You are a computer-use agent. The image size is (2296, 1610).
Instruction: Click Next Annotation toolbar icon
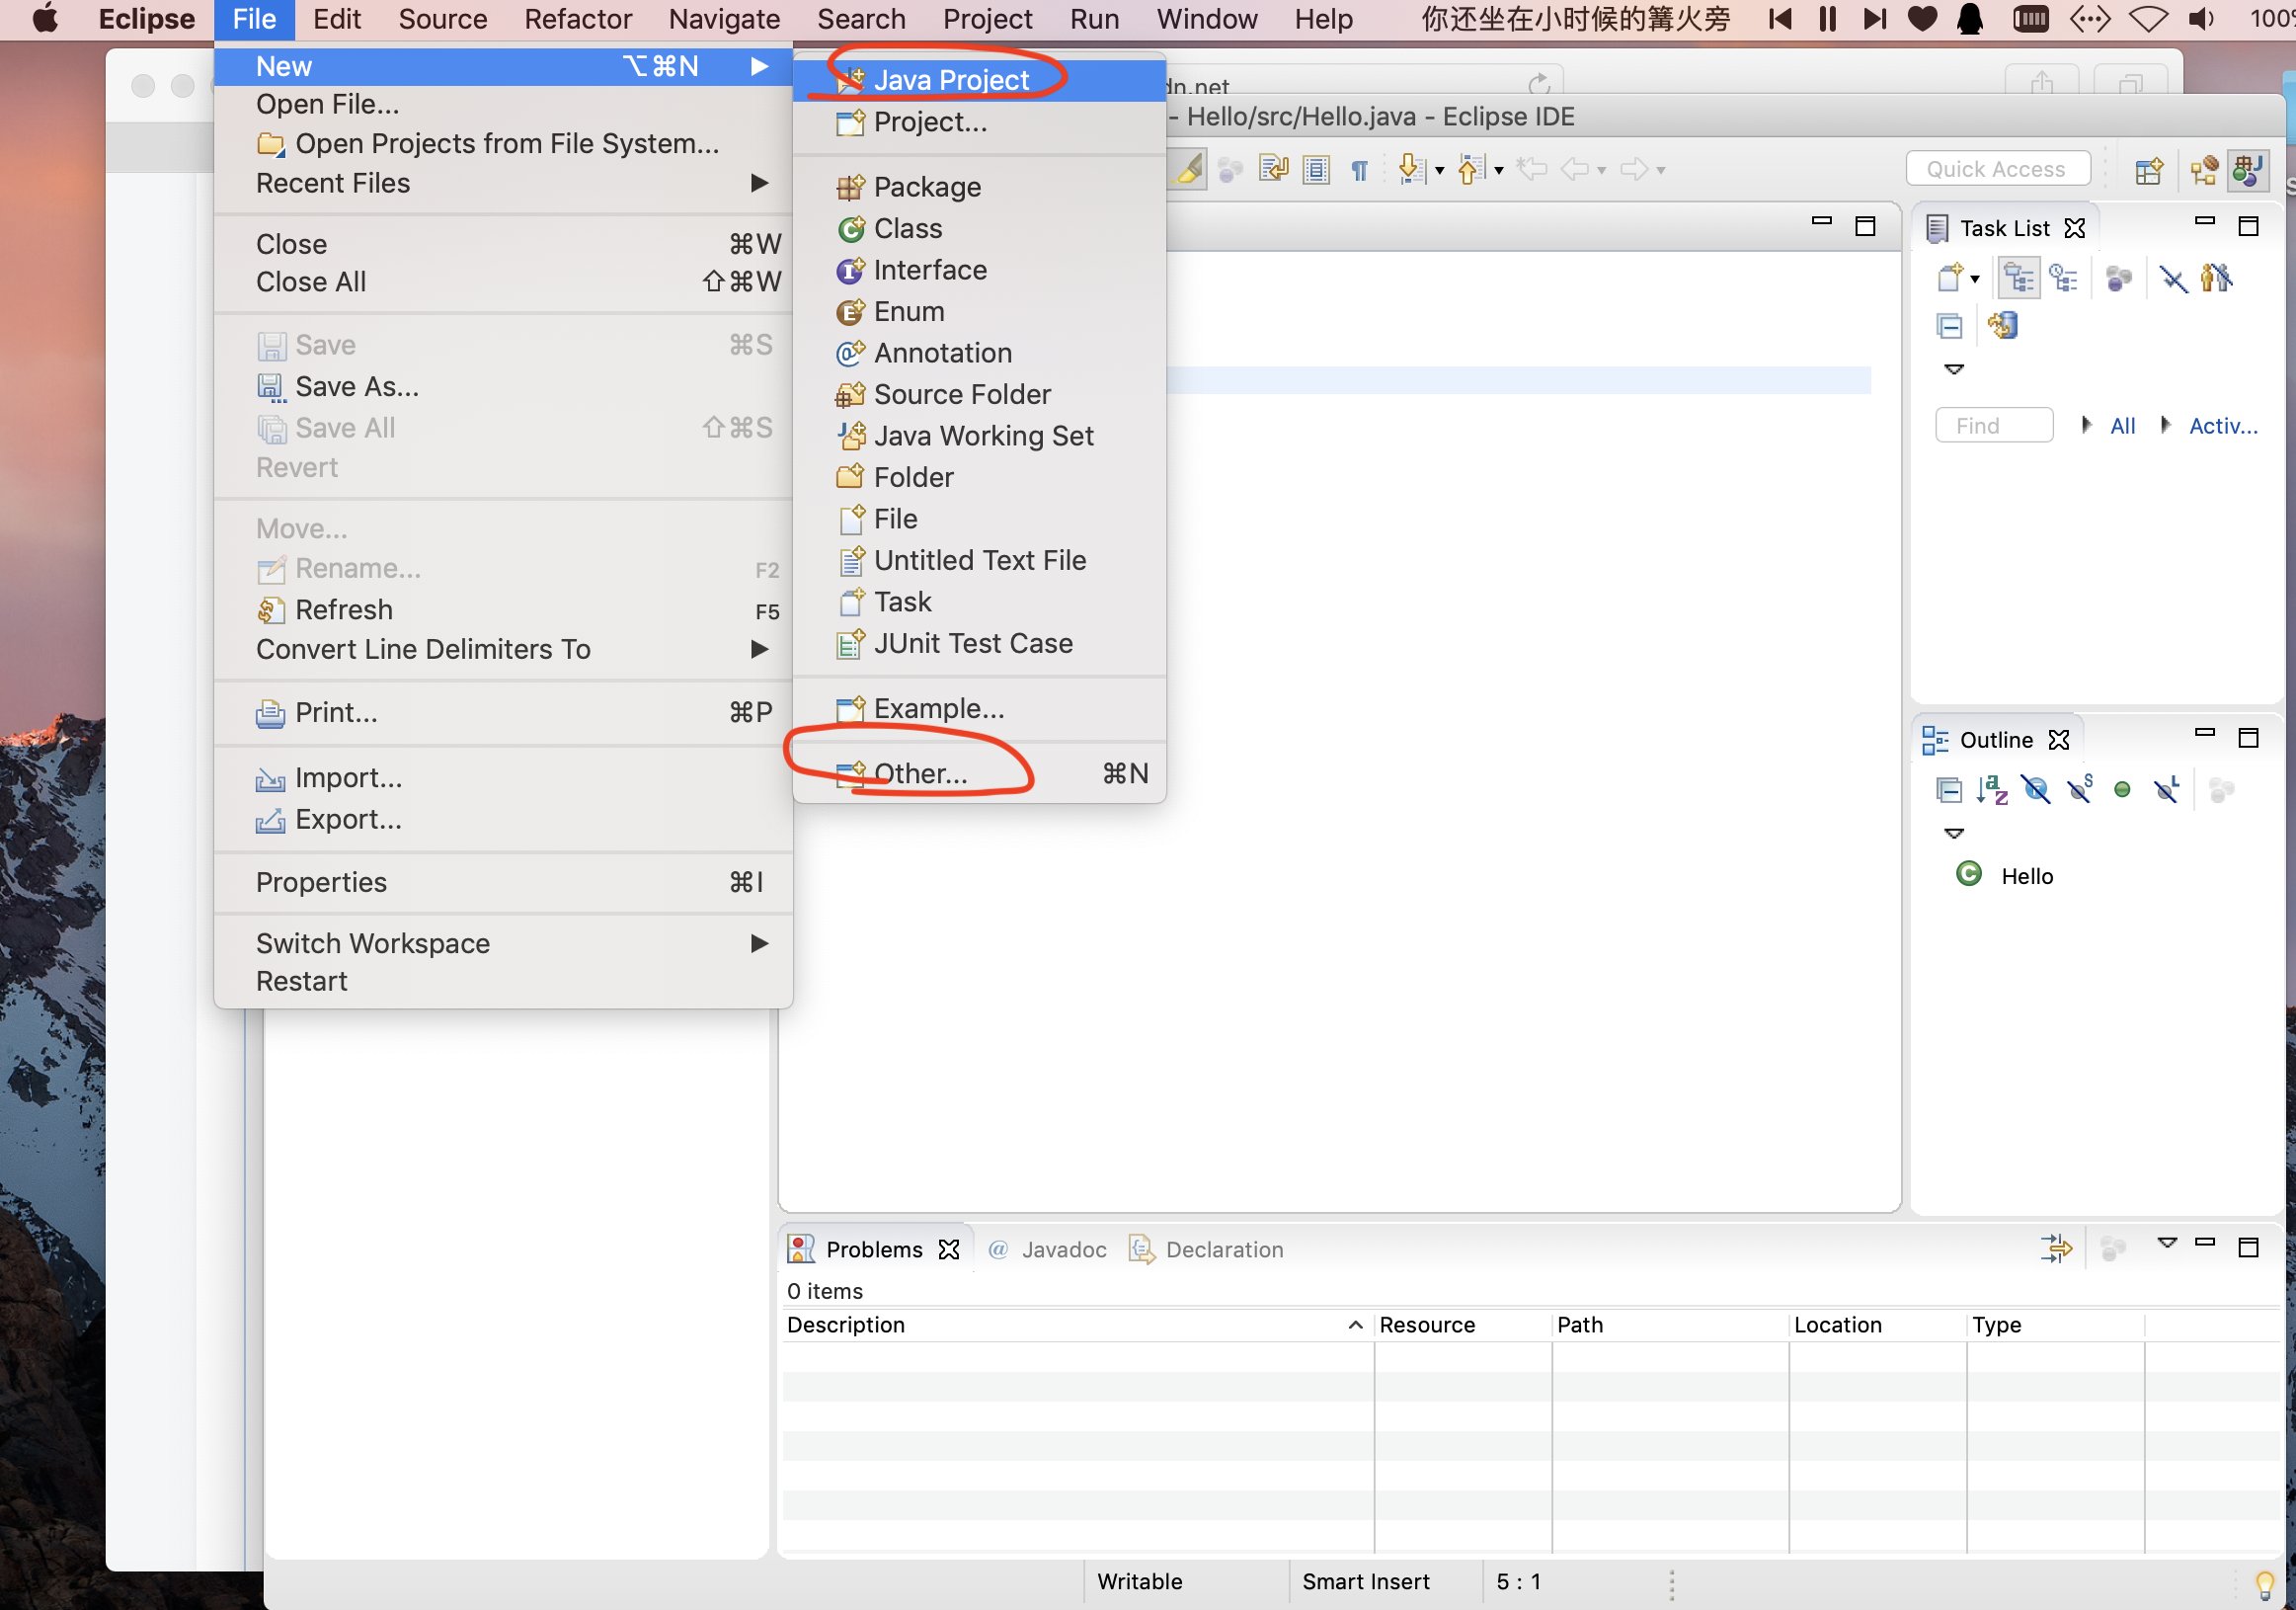pos(1411,170)
